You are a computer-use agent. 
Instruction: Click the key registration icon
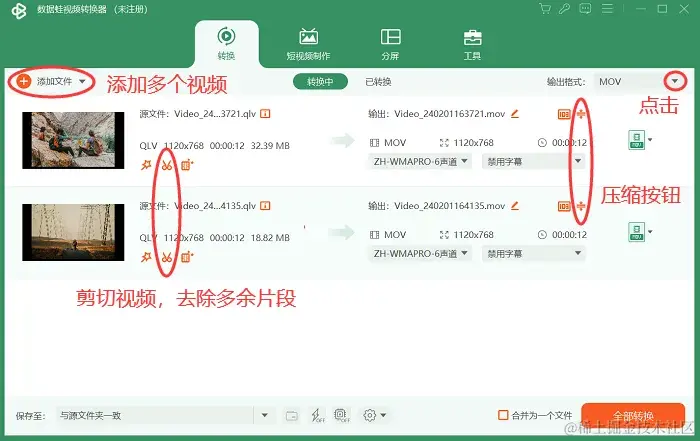point(565,9)
